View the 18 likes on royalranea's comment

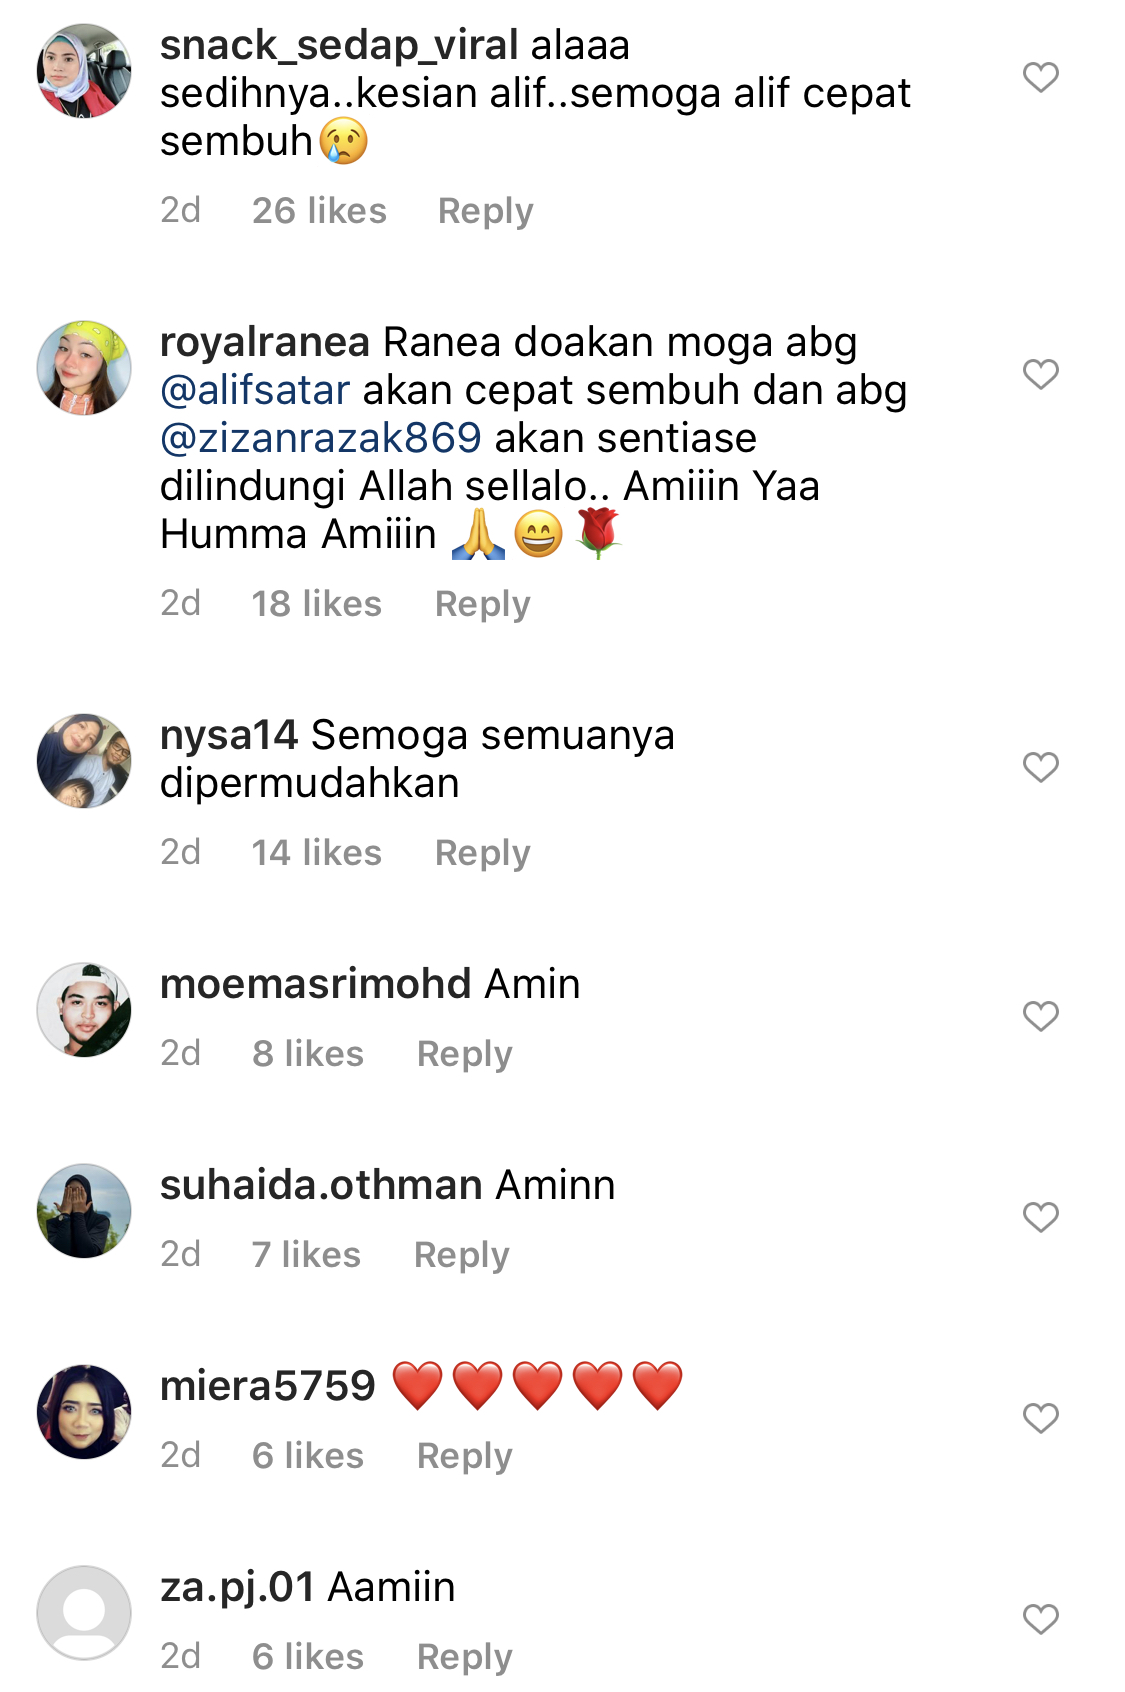click(x=316, y=604)
